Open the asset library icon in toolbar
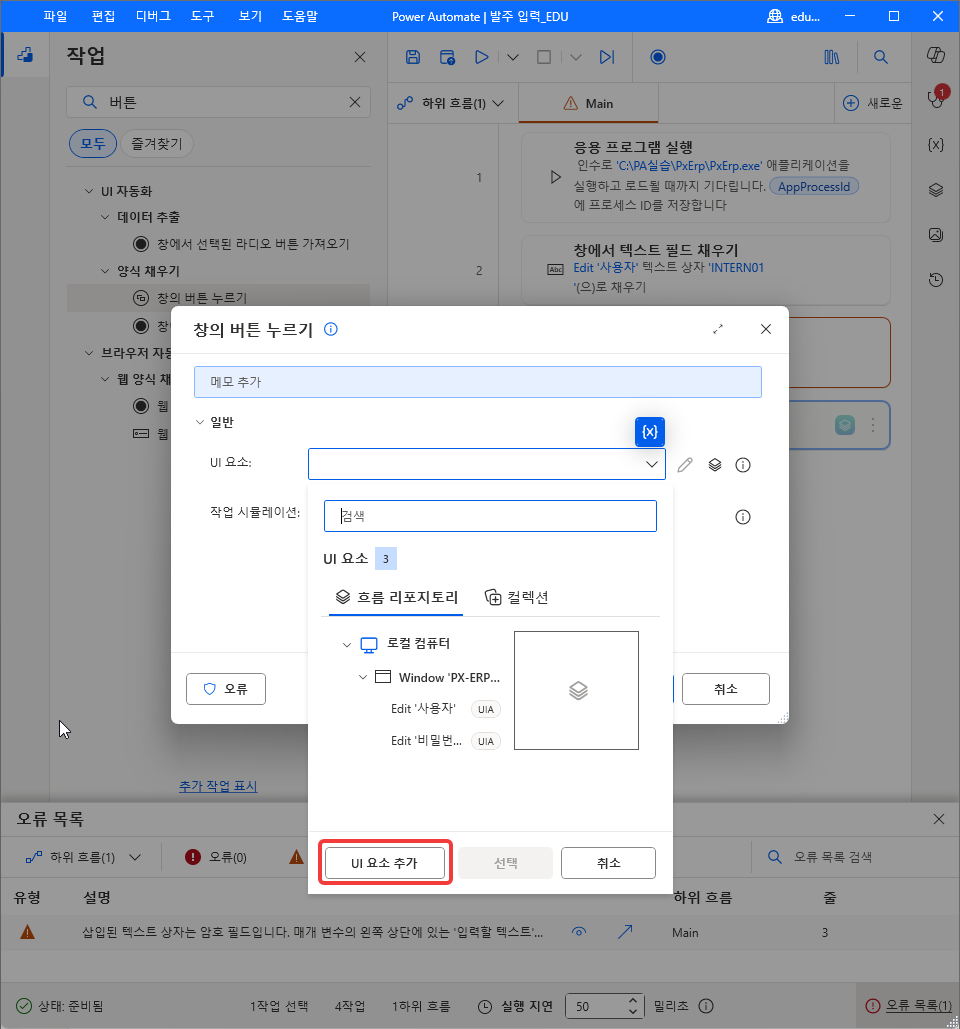960x1029 pixels. point(831,57)
